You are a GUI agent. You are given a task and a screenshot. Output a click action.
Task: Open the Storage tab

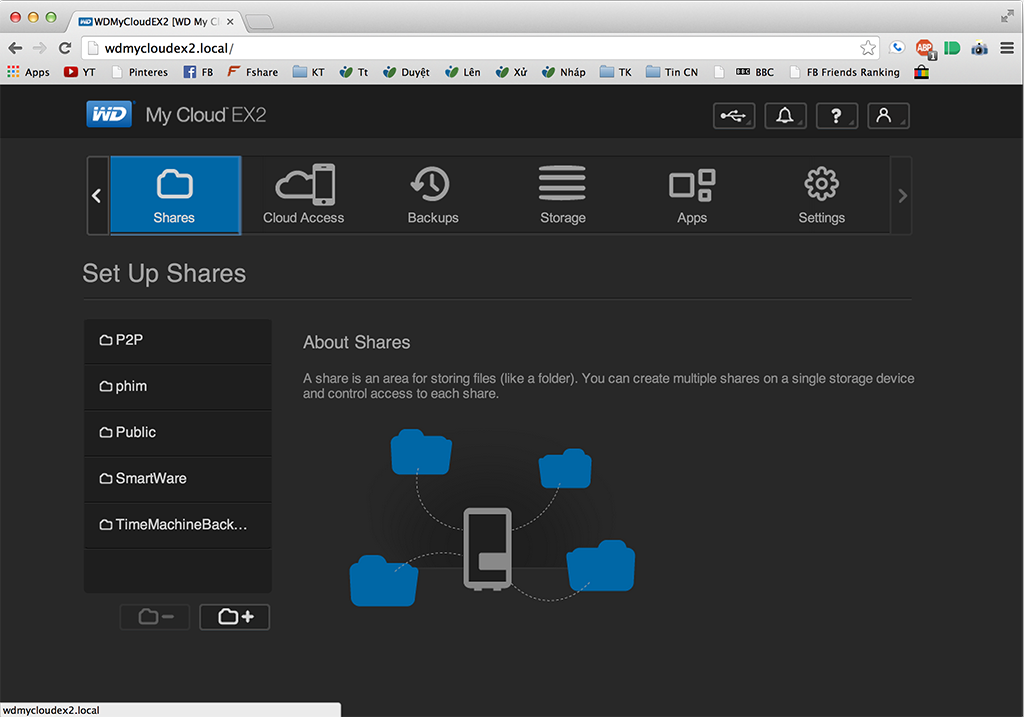[562, 195]
